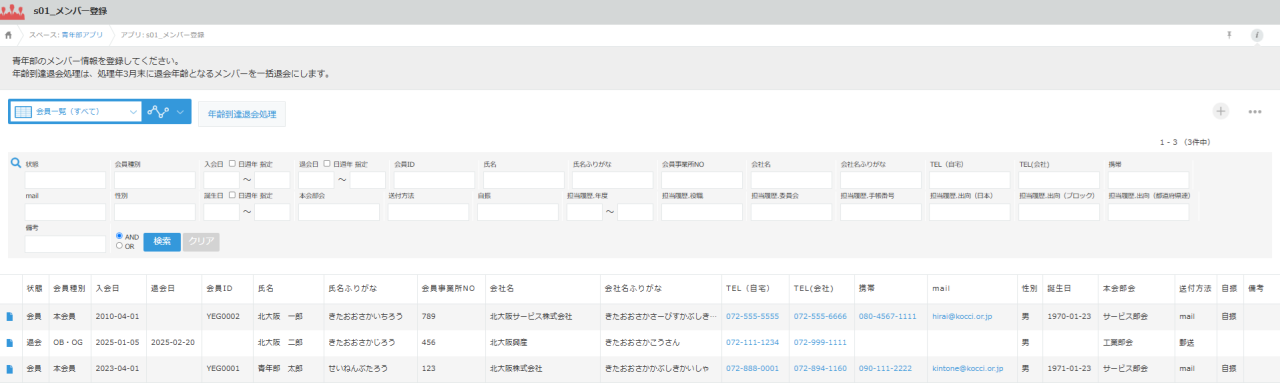Viewport: 1280px width, 385px height.
Task: Click the 本会部会 filter input field
Action: tap(339, 212)
